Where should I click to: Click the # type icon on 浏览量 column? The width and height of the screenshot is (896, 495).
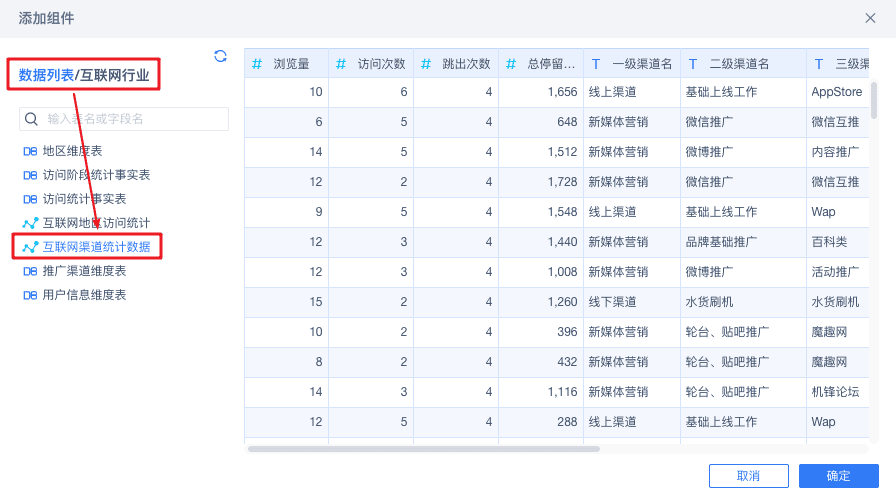(x=257, y=64)
